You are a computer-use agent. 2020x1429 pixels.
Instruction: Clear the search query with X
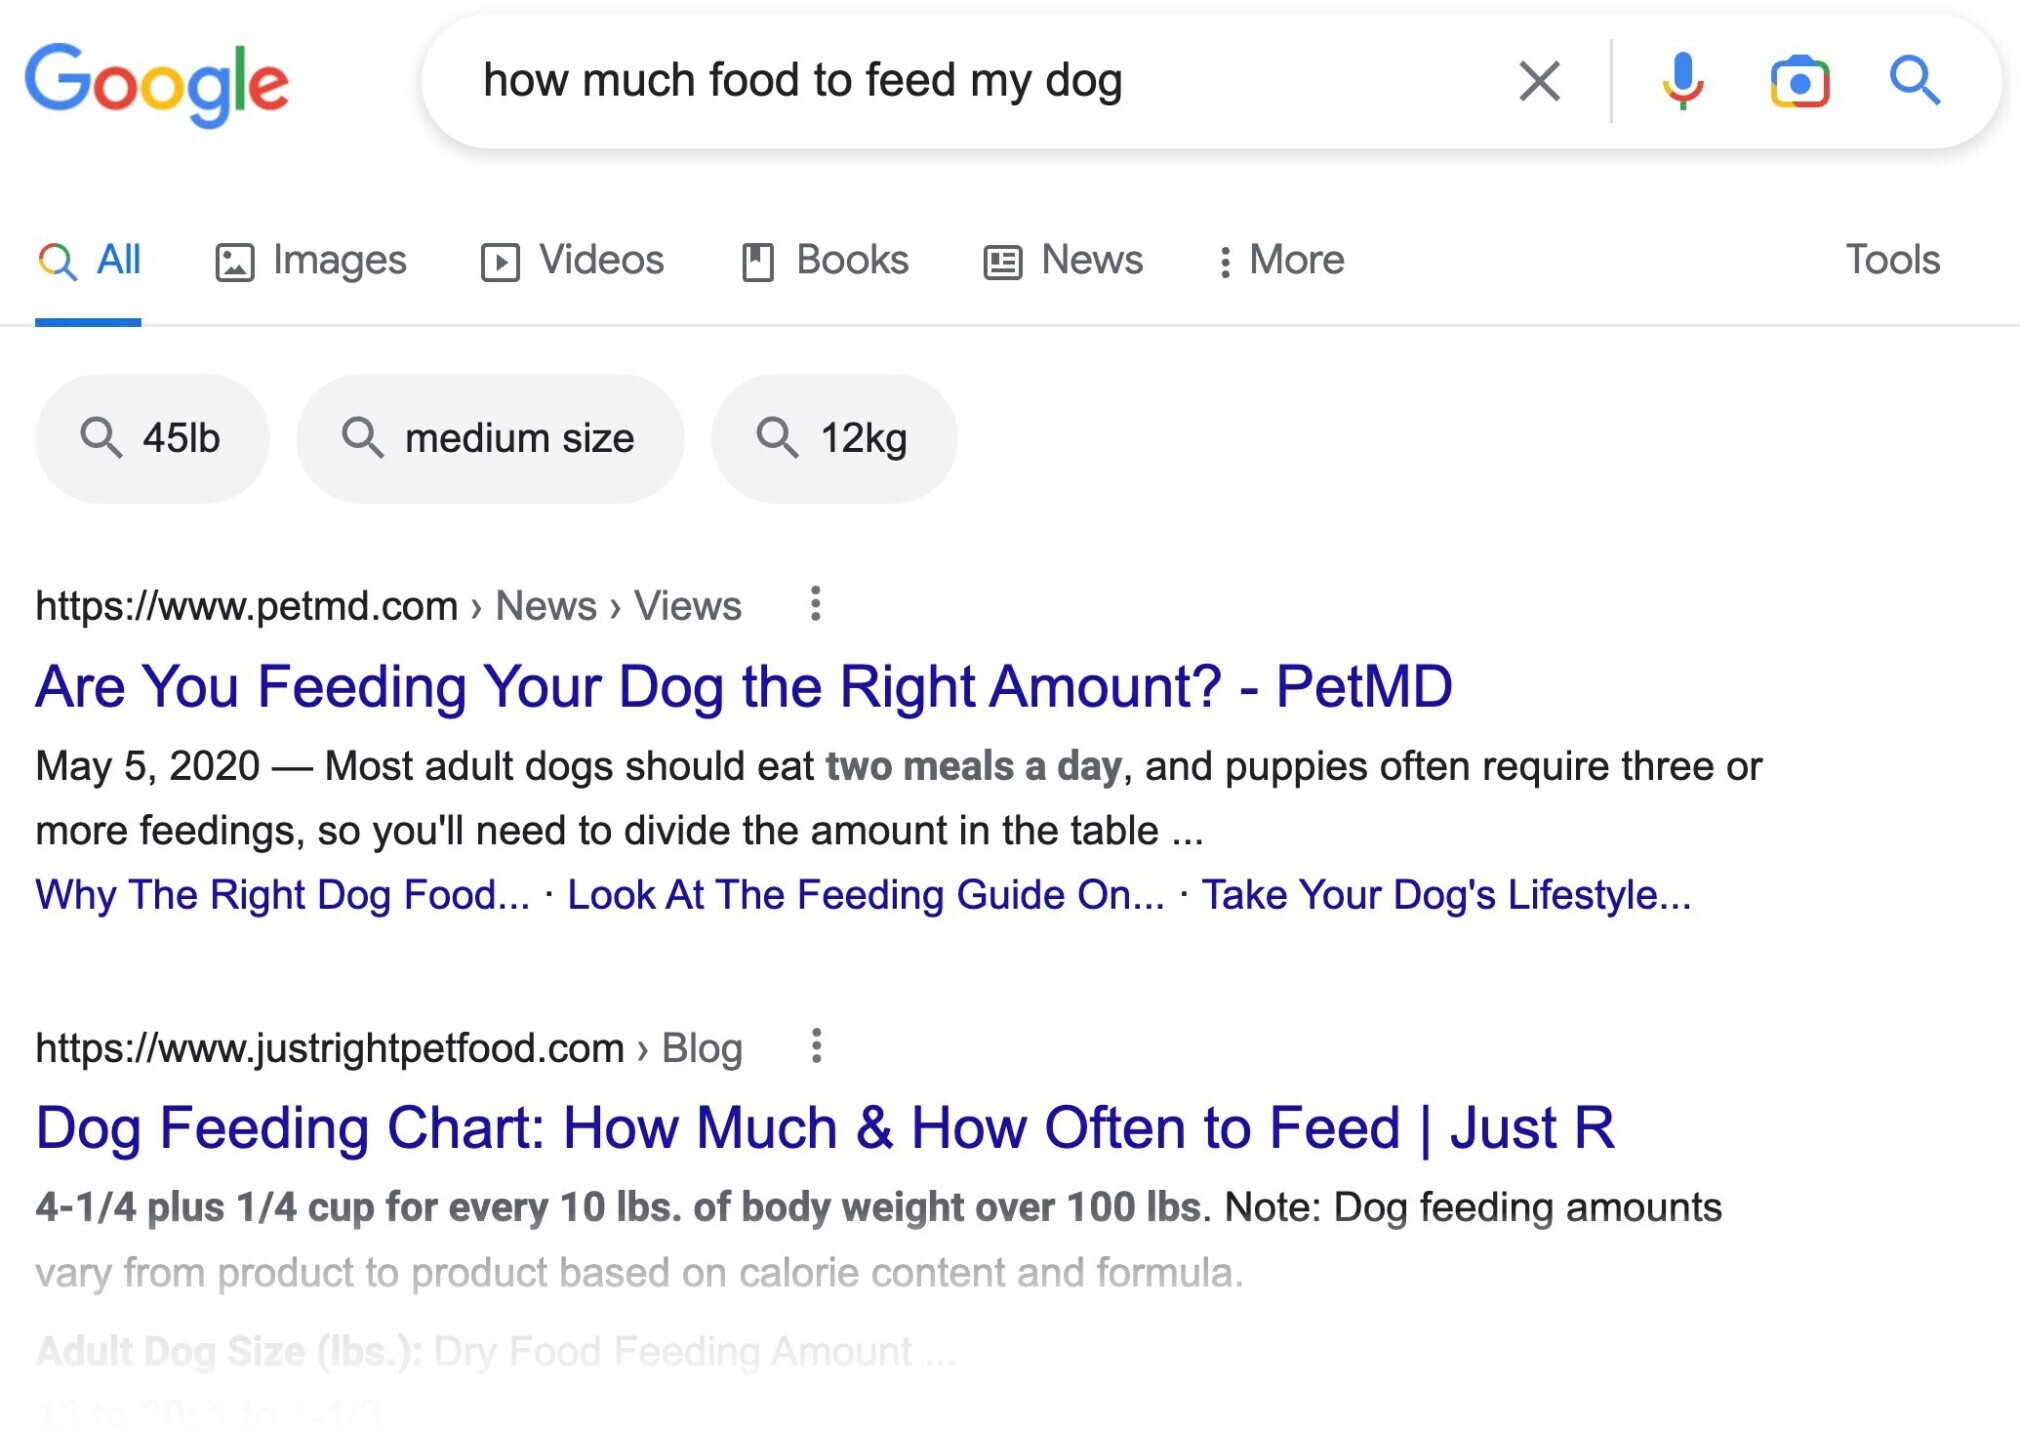point(1539,81)
